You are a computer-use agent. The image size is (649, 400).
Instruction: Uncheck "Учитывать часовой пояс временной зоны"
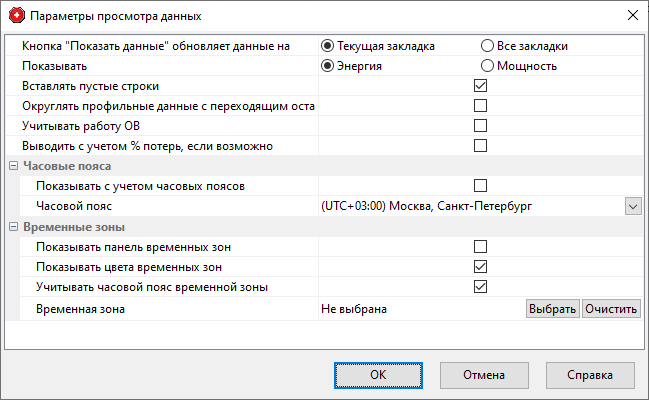(x=480, y=287)
